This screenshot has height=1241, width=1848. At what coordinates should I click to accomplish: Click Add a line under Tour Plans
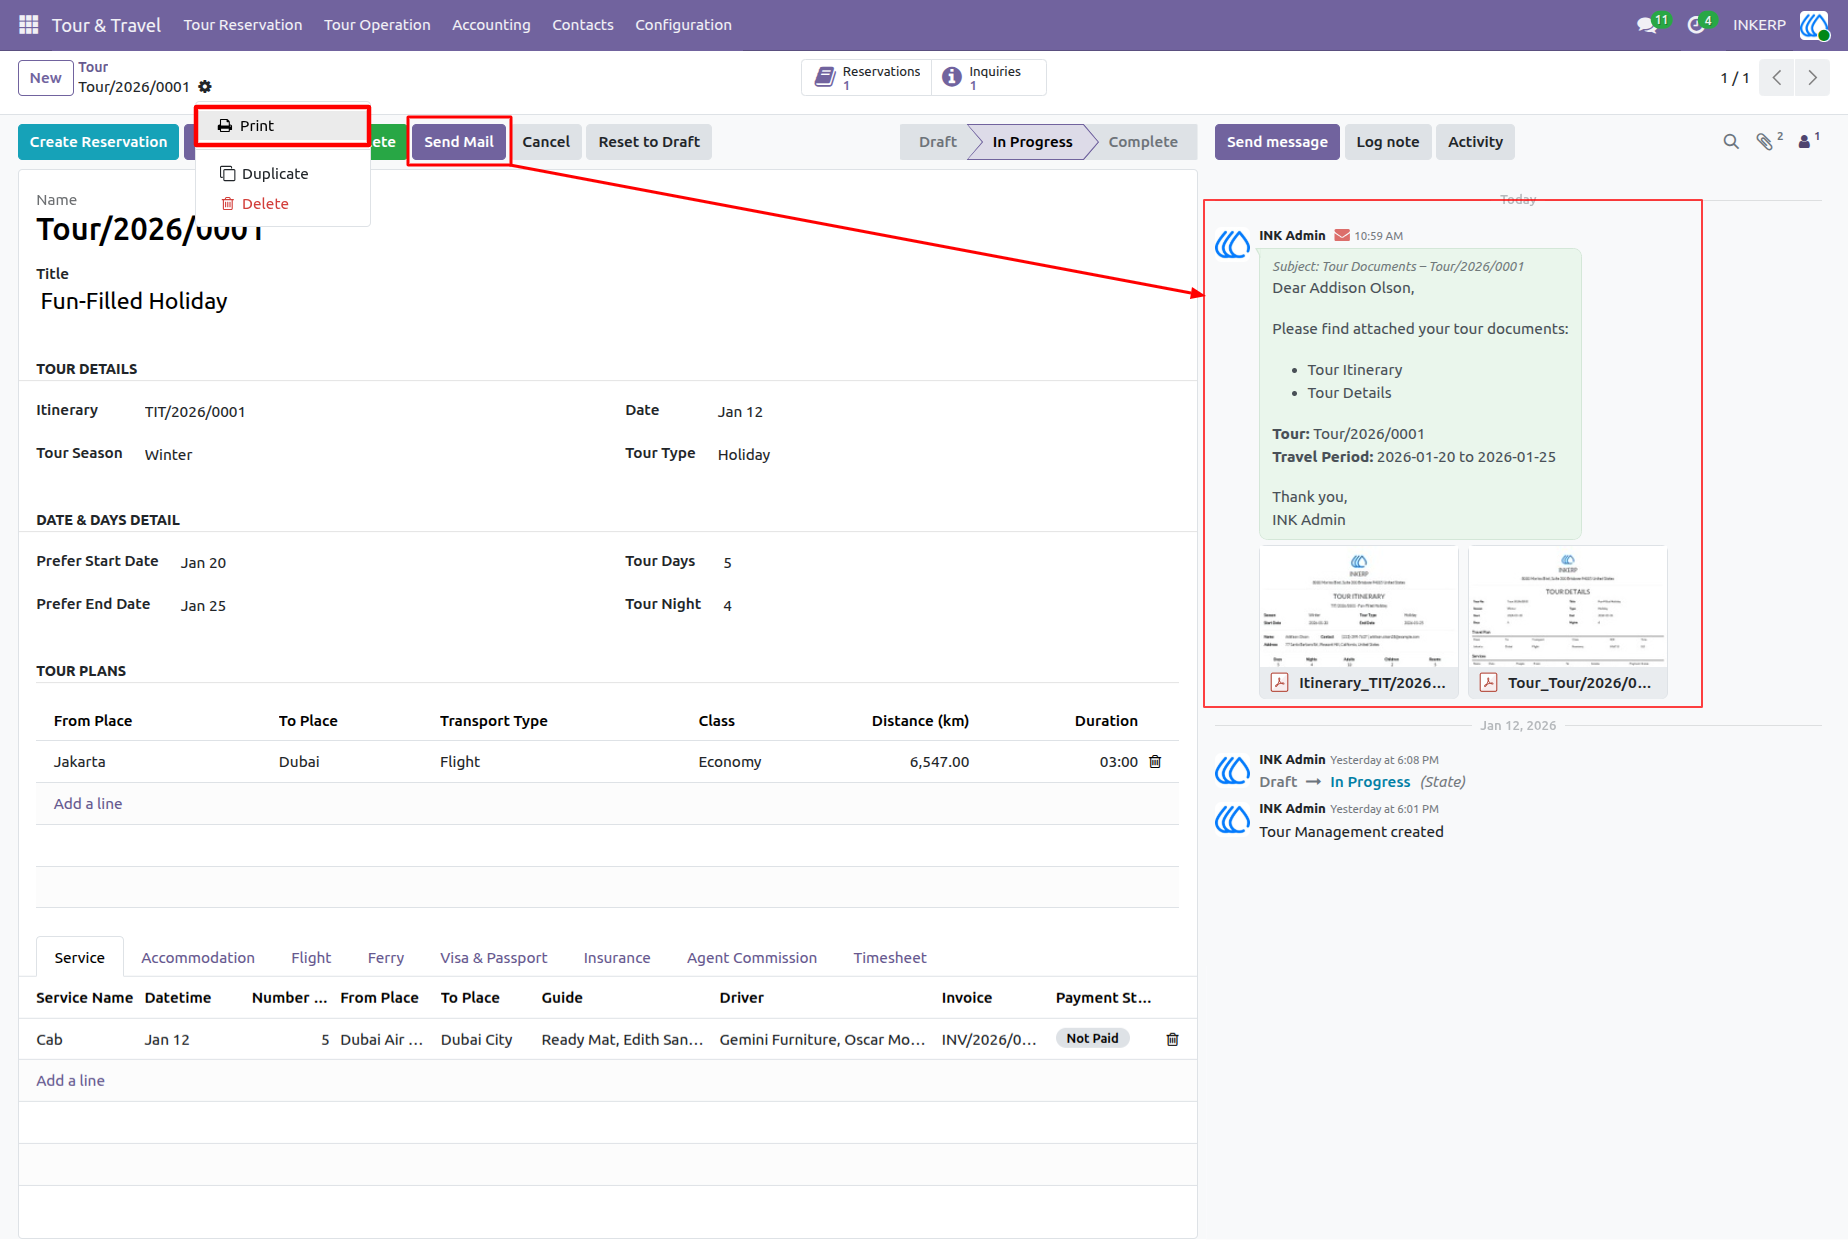coord(88,804)
